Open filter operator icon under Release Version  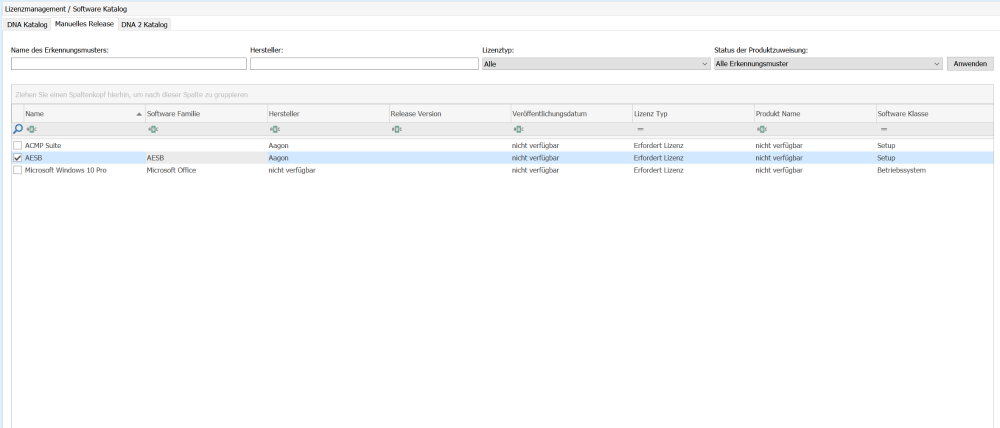pos(396,129)
